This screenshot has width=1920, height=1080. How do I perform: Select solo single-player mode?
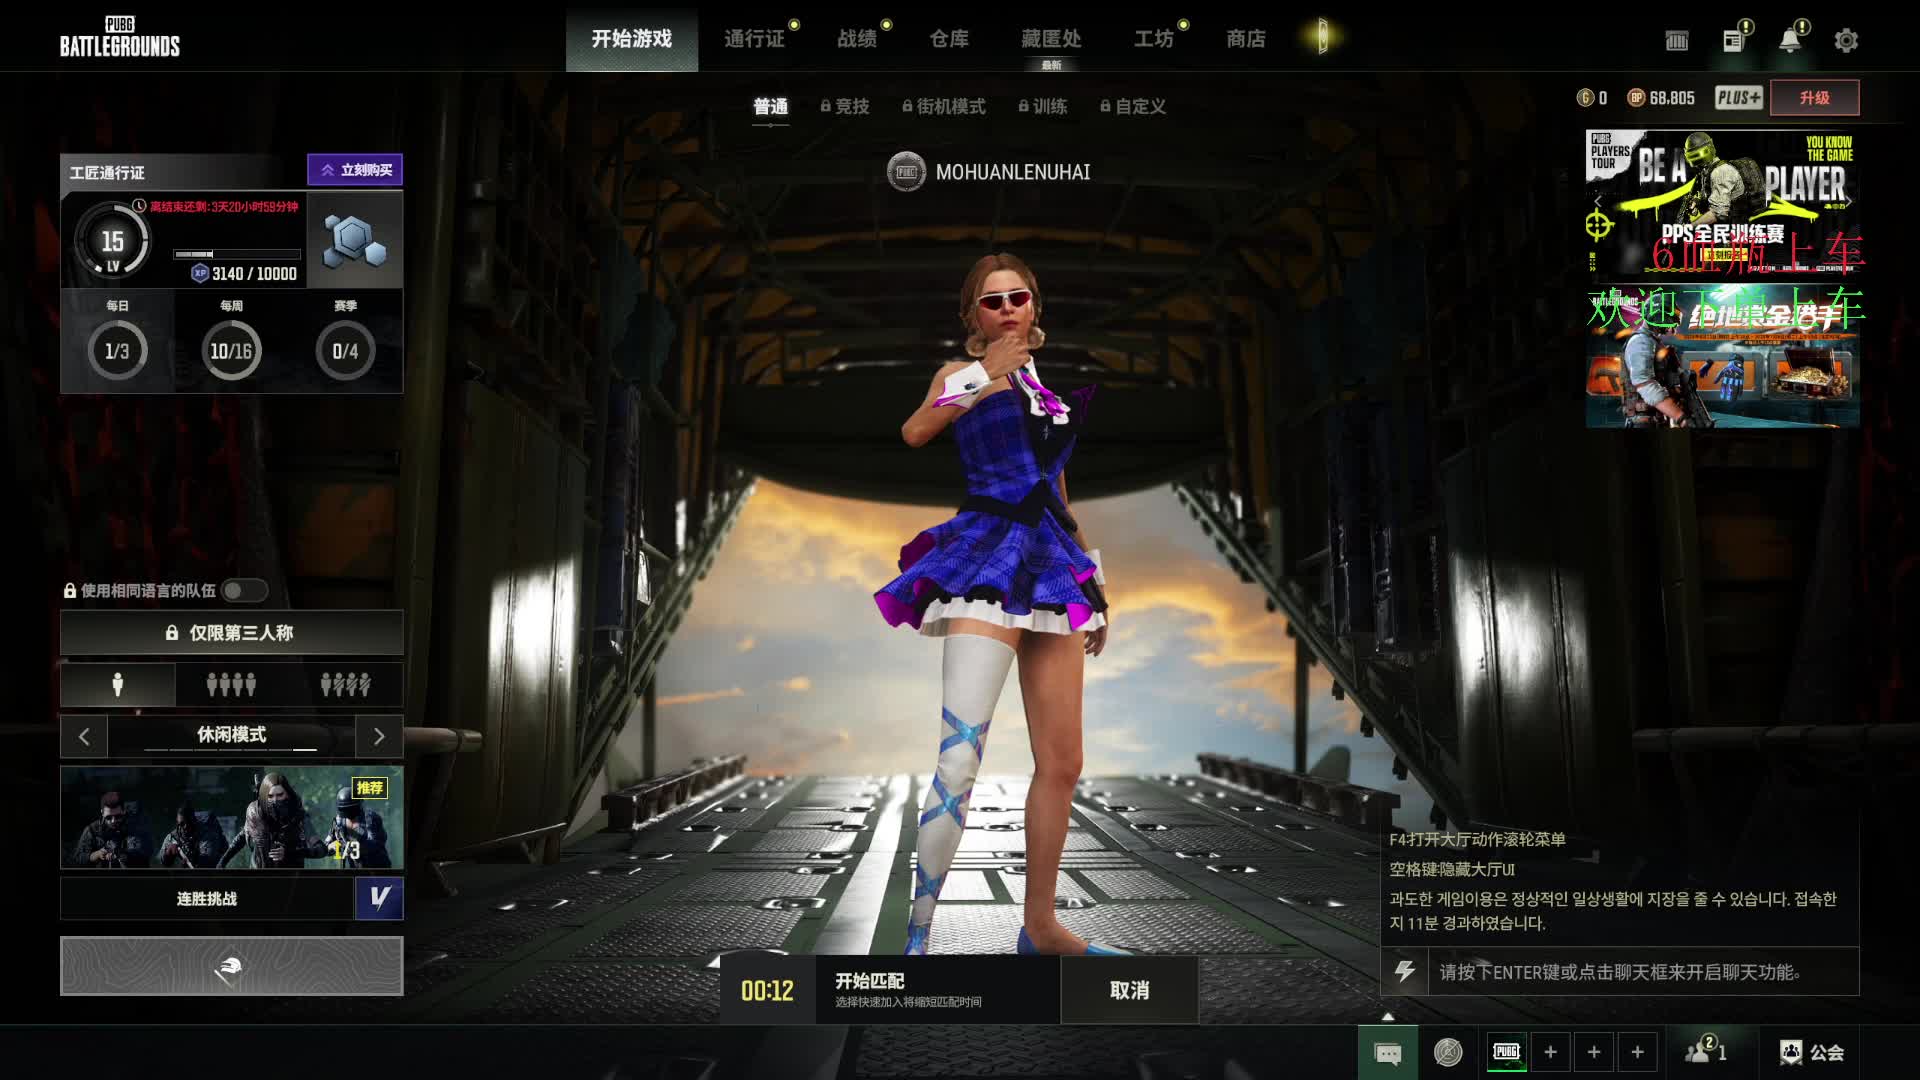[118, 684]
